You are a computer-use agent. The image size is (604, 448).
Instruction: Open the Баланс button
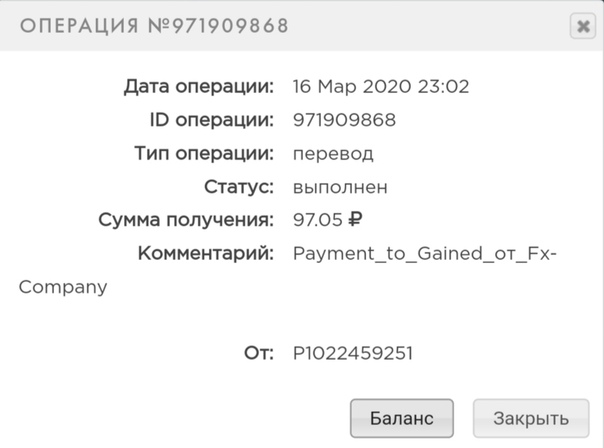(402, 418)
